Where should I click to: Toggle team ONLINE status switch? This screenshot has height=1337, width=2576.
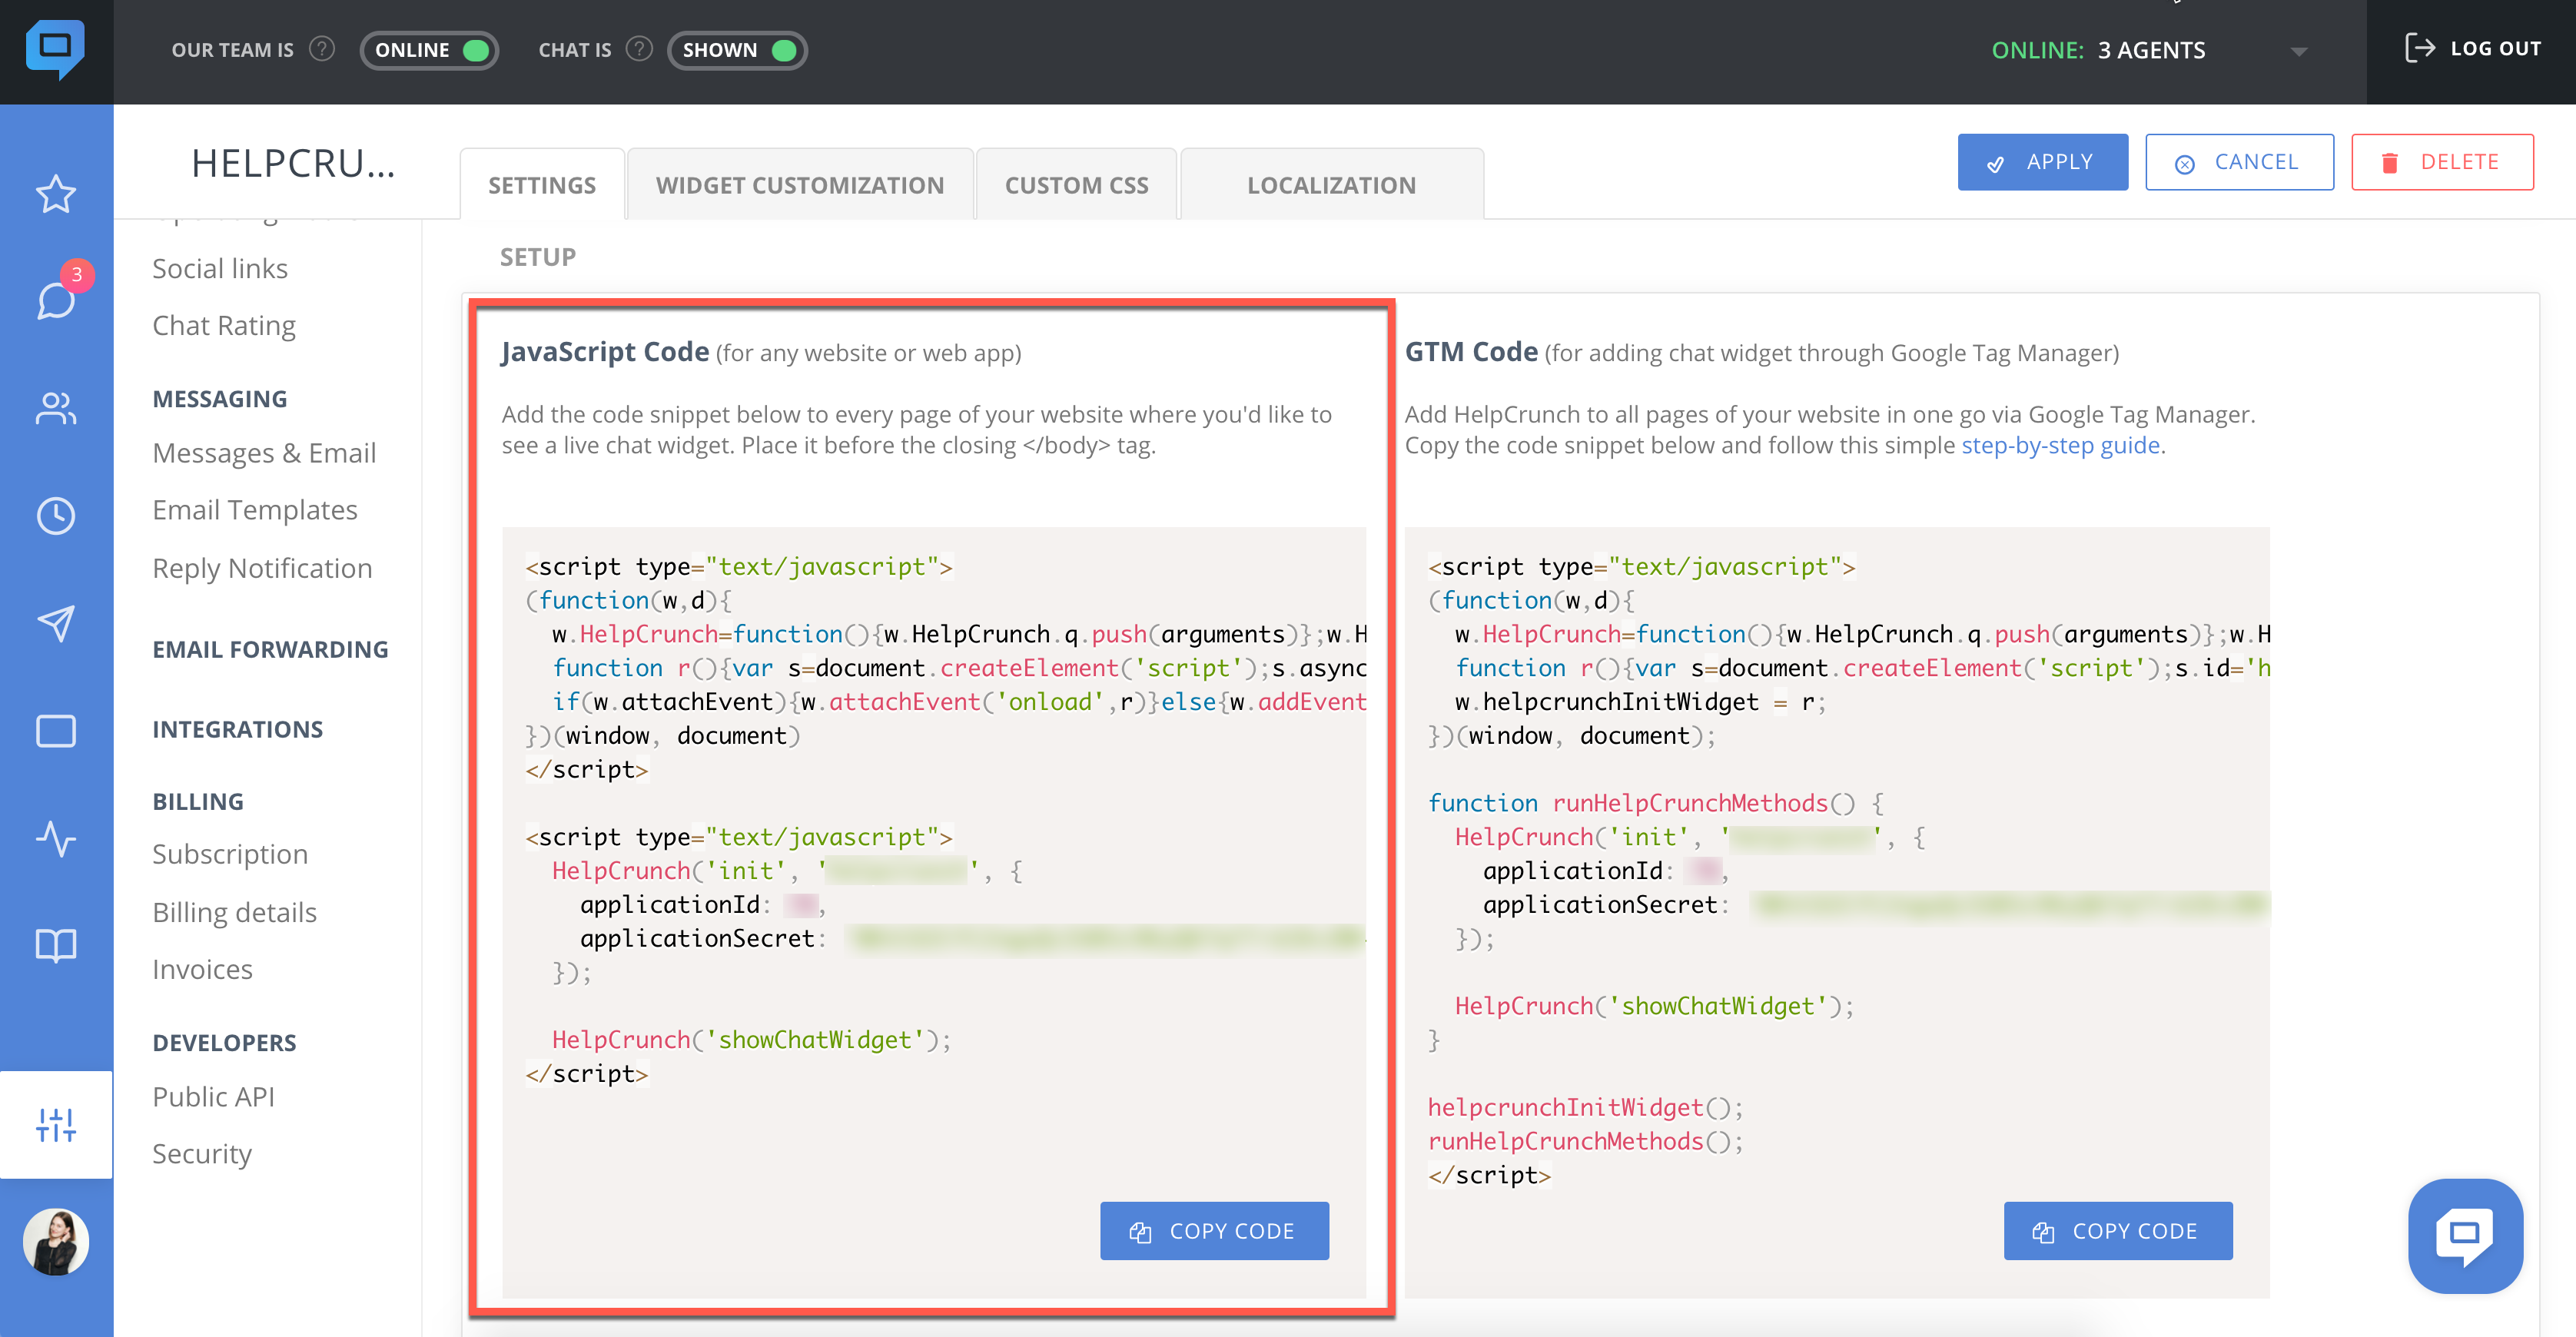[429, 50]
